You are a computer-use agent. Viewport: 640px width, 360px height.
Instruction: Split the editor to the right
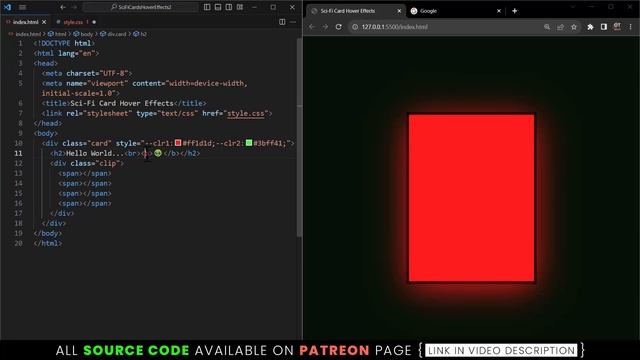pyautogui.click(x=282, y=22)
